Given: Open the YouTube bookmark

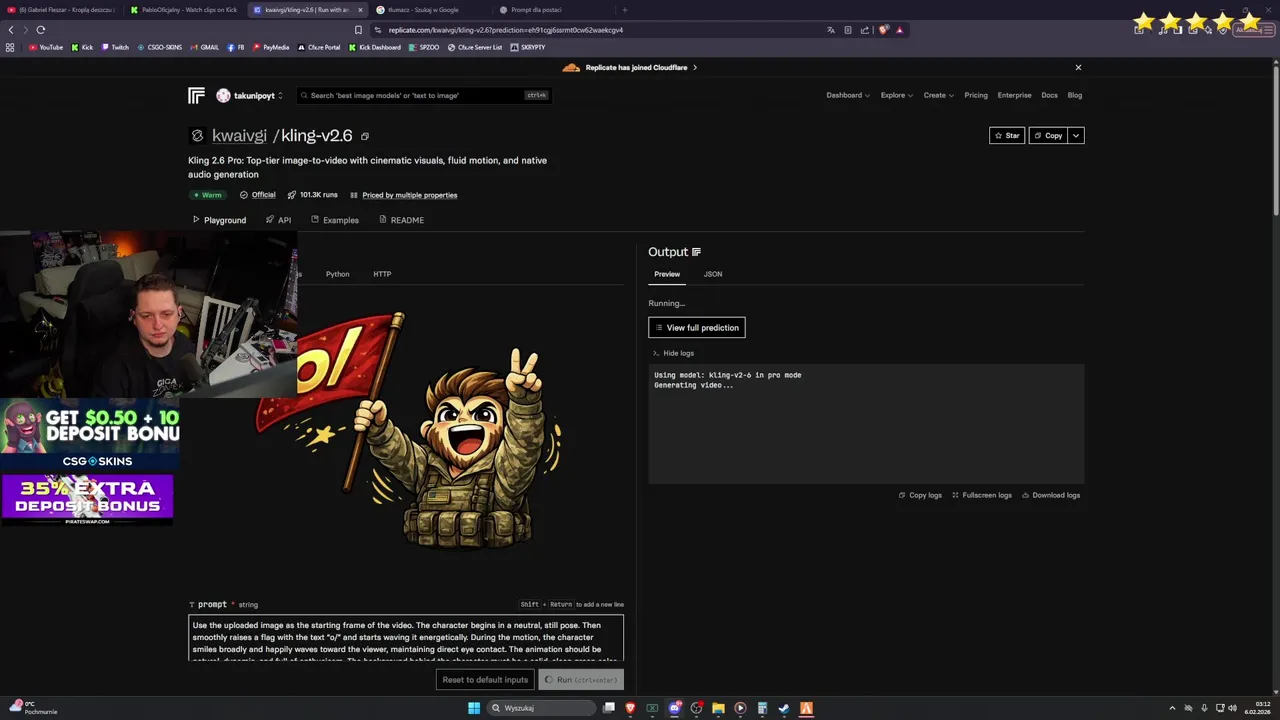Looking at the screenshot, I should coord(46,47).
